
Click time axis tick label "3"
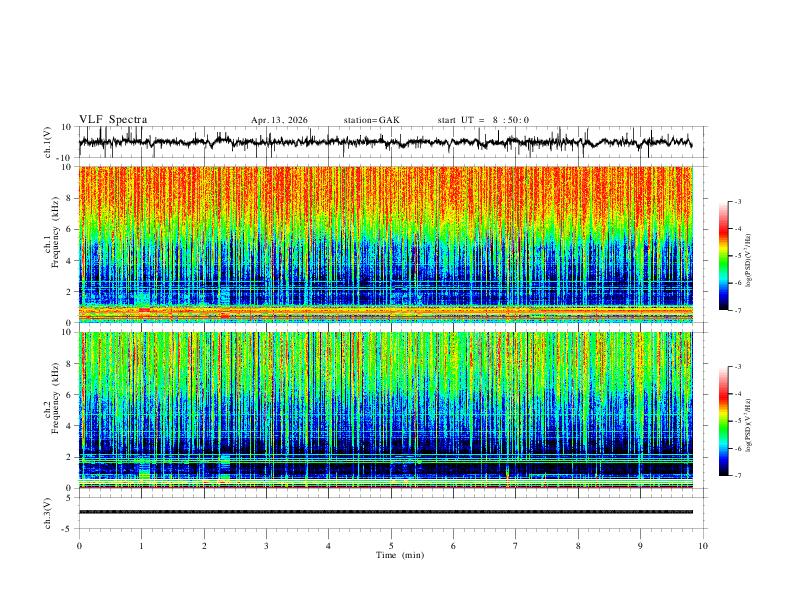pos(266,546)
